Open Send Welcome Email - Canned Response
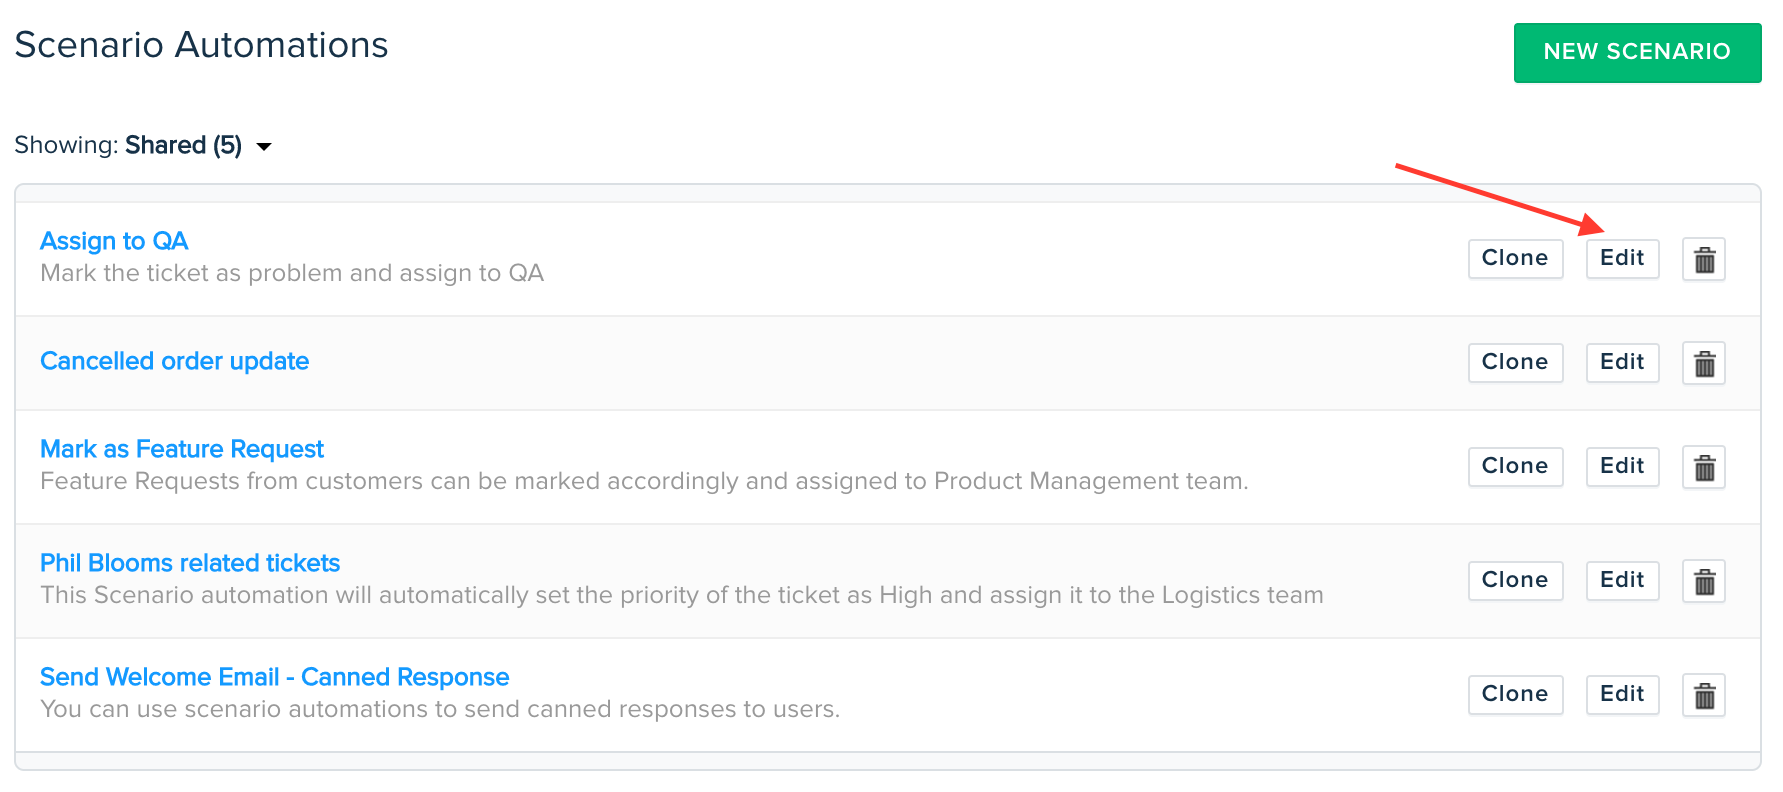The height and width of the screenshot is (792, 1783). (x=274, y=677)
